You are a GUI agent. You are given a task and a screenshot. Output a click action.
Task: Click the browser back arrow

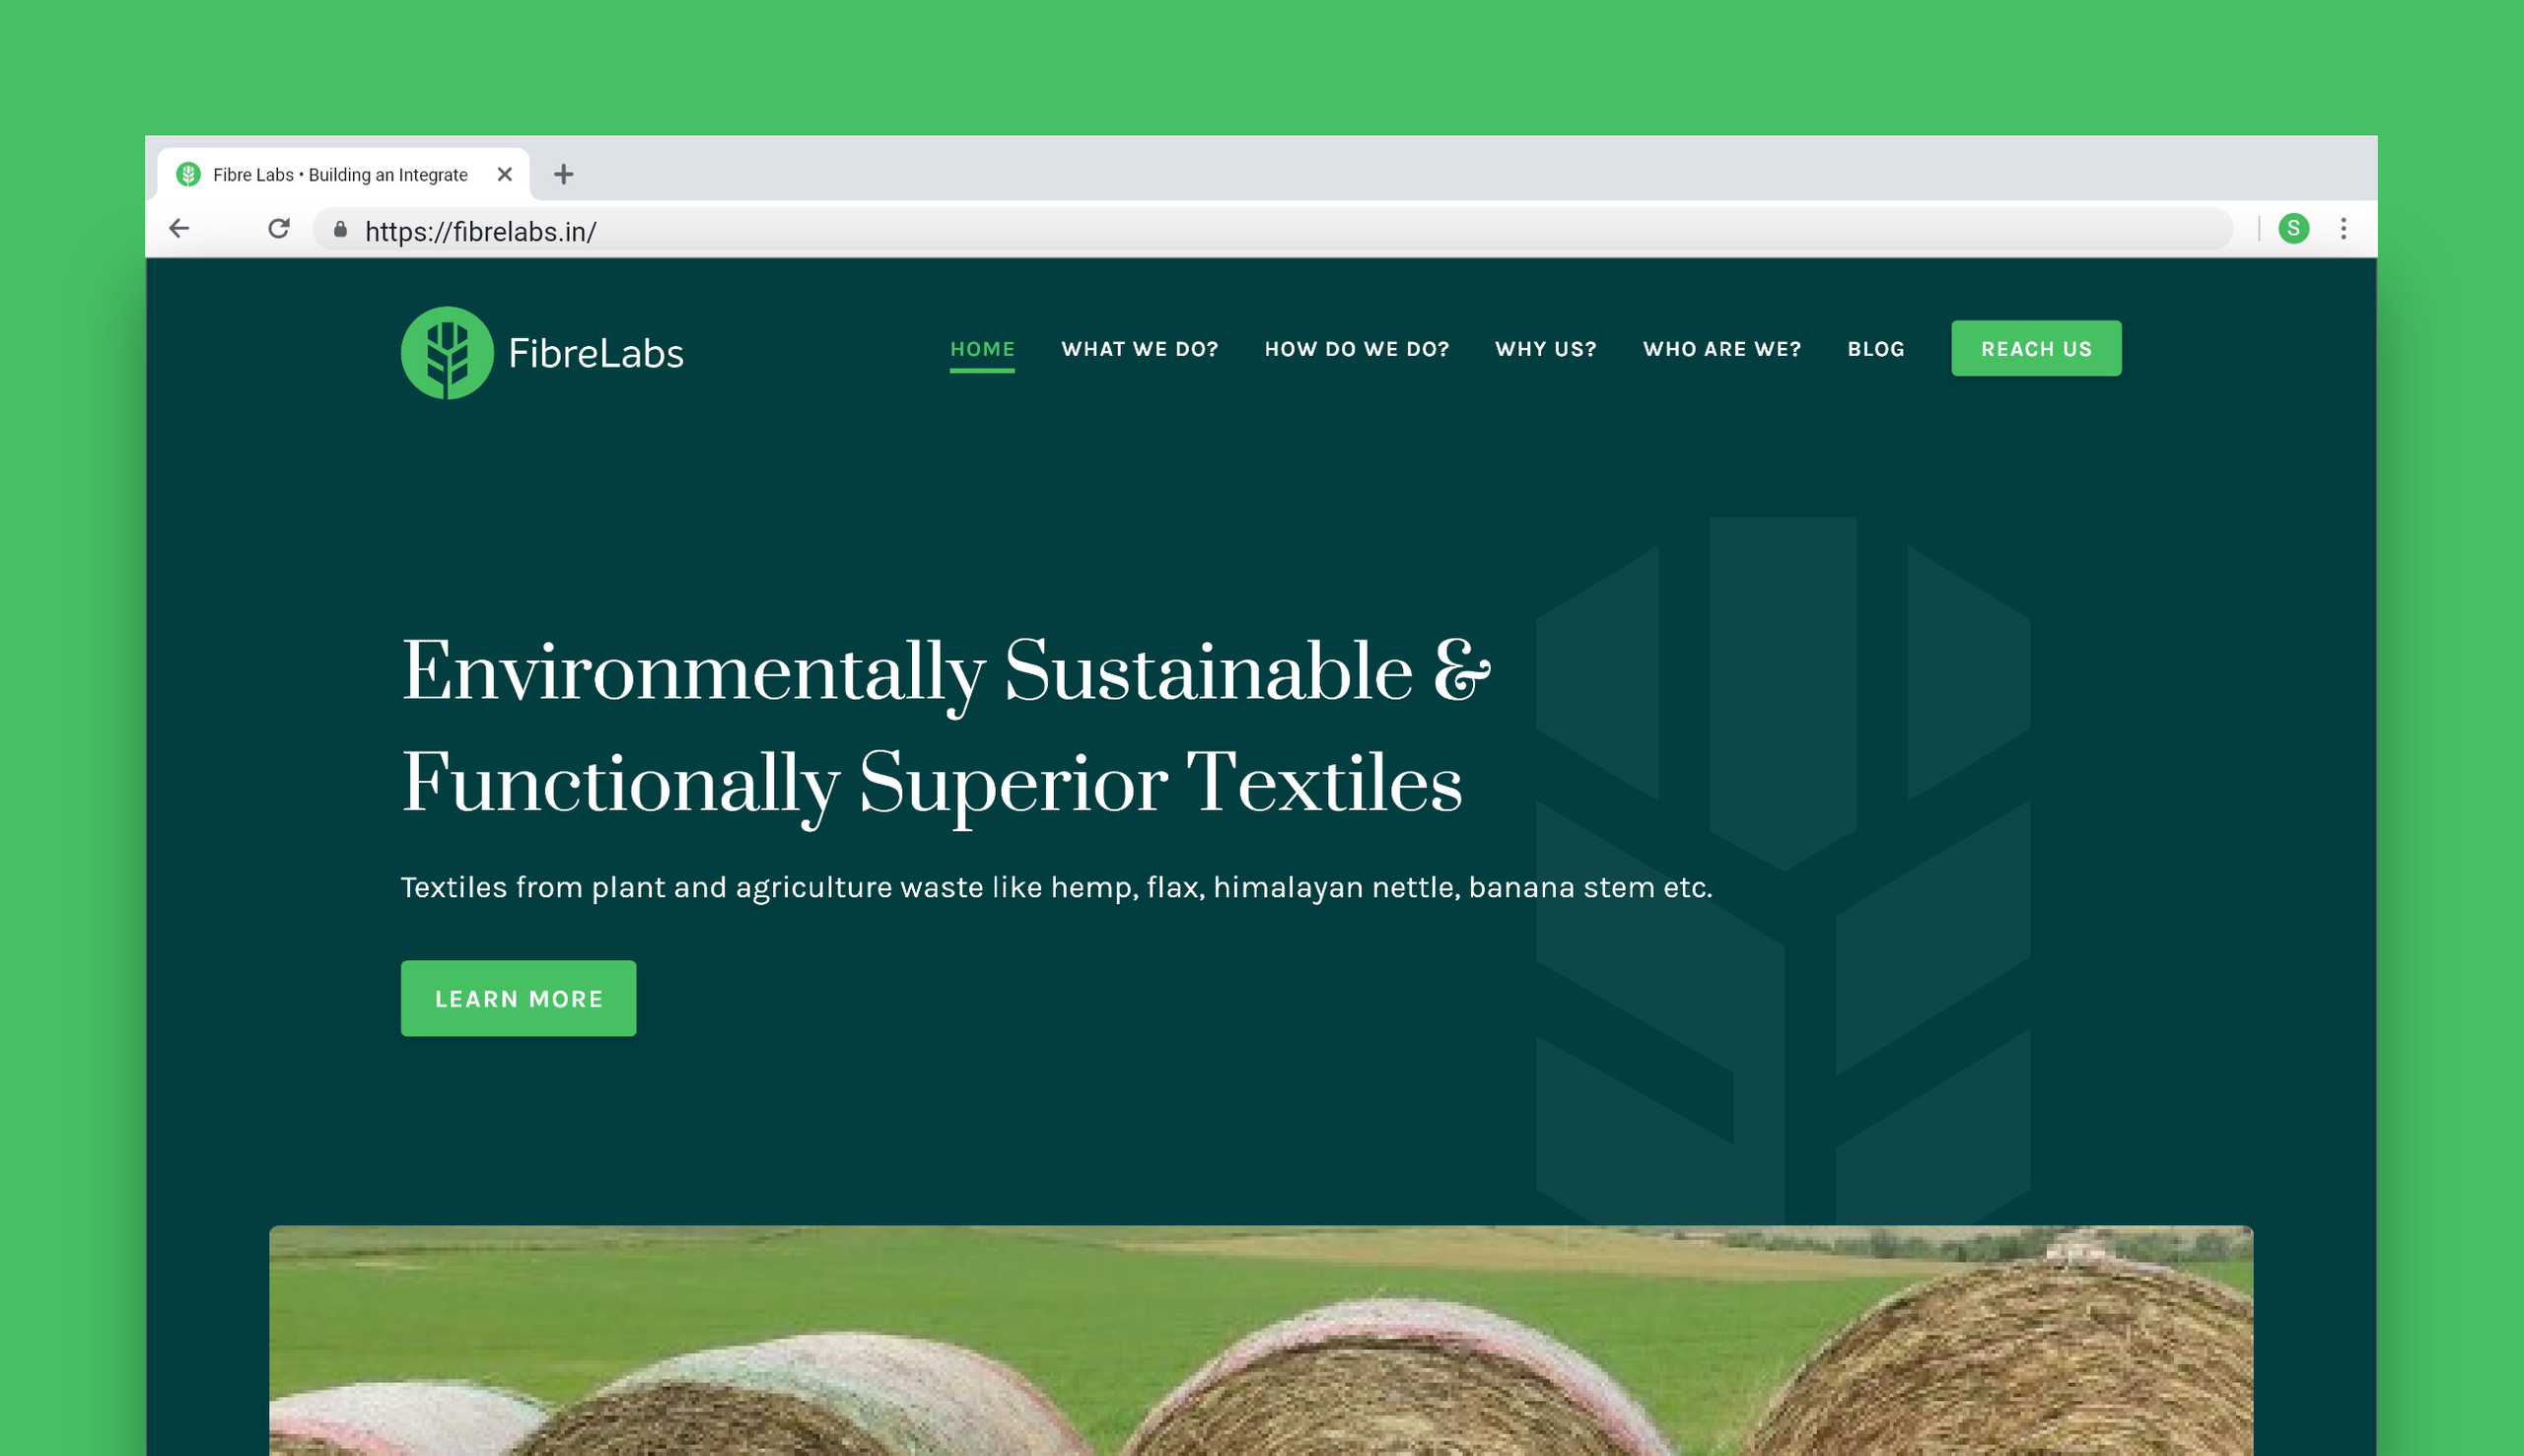pos(179,229)
